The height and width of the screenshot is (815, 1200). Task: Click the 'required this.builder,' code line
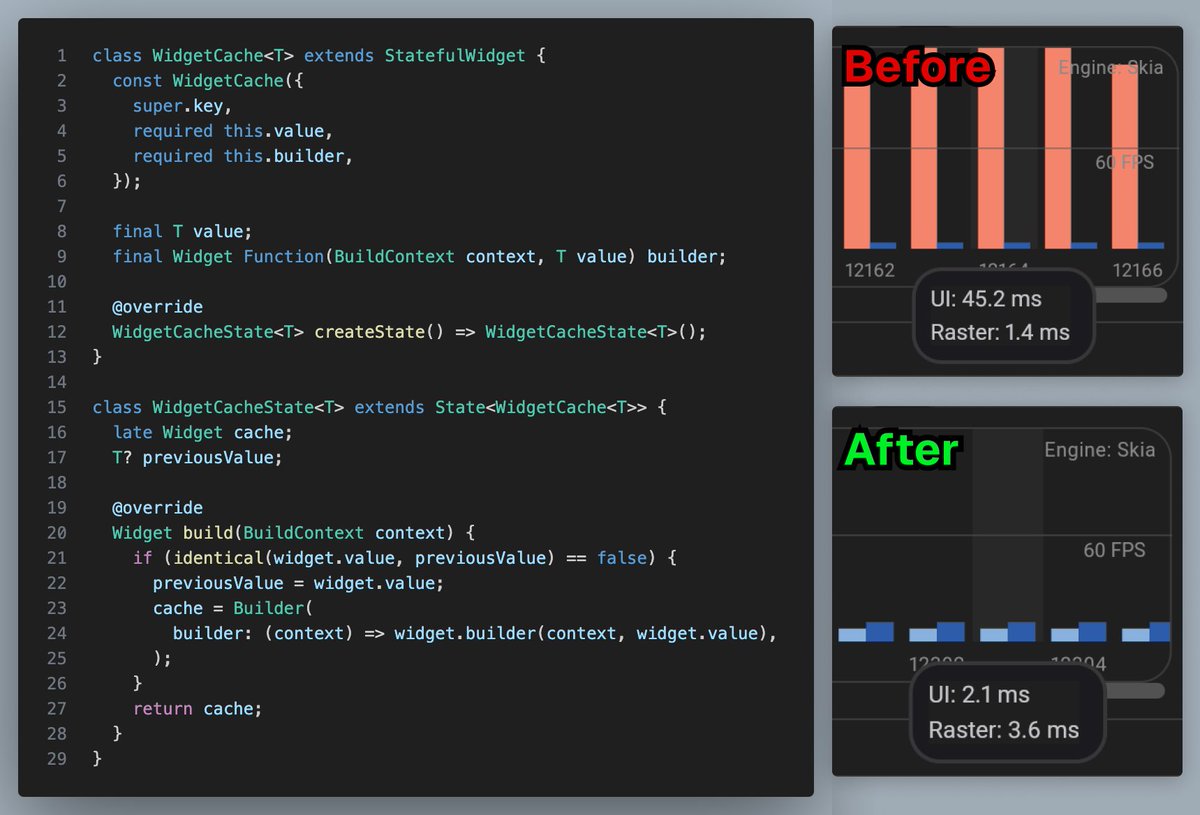pos(243,156)
